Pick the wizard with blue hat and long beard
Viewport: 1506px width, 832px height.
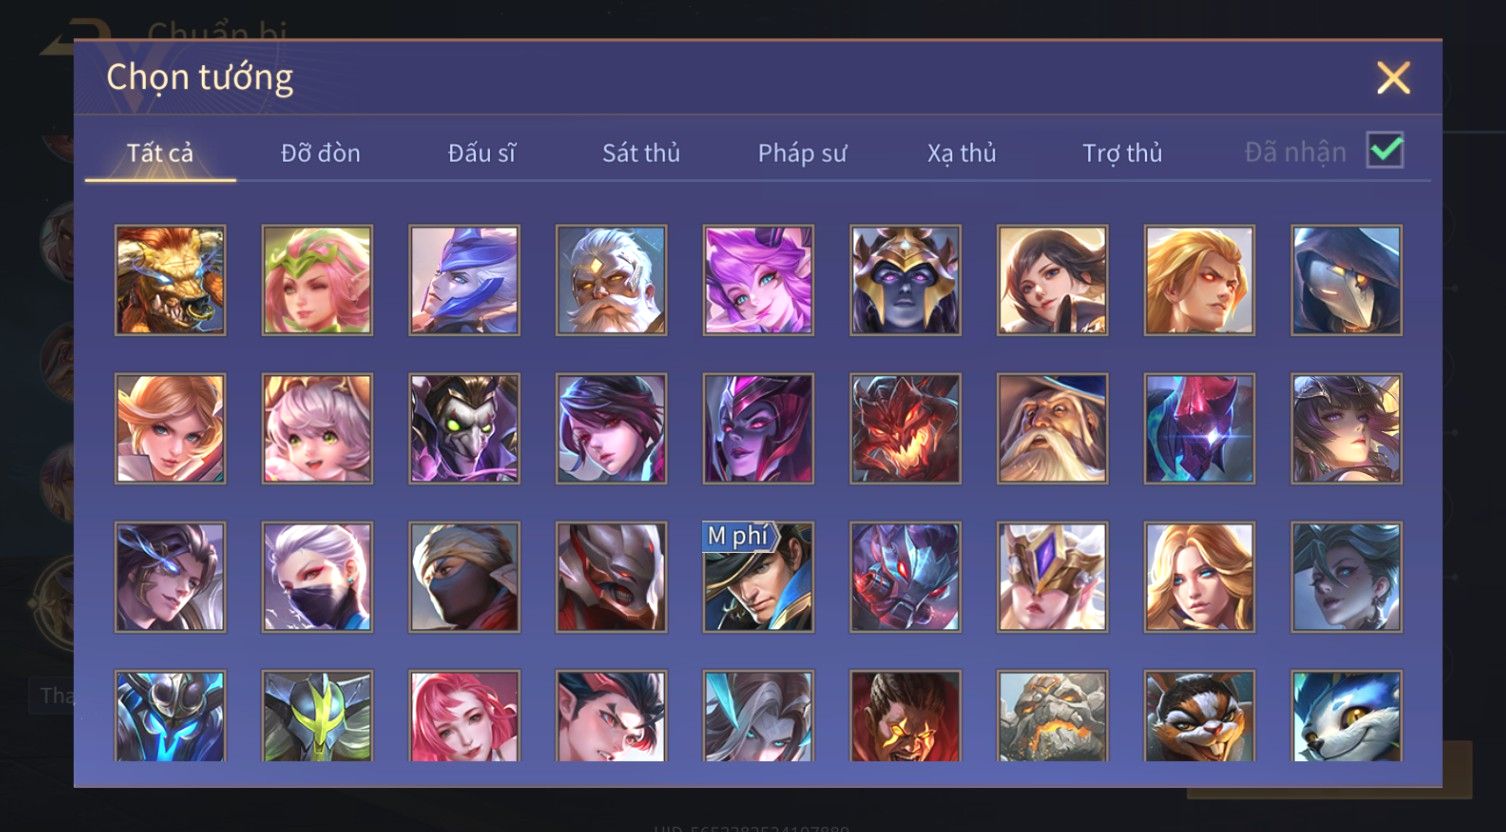click(1052, 429)
